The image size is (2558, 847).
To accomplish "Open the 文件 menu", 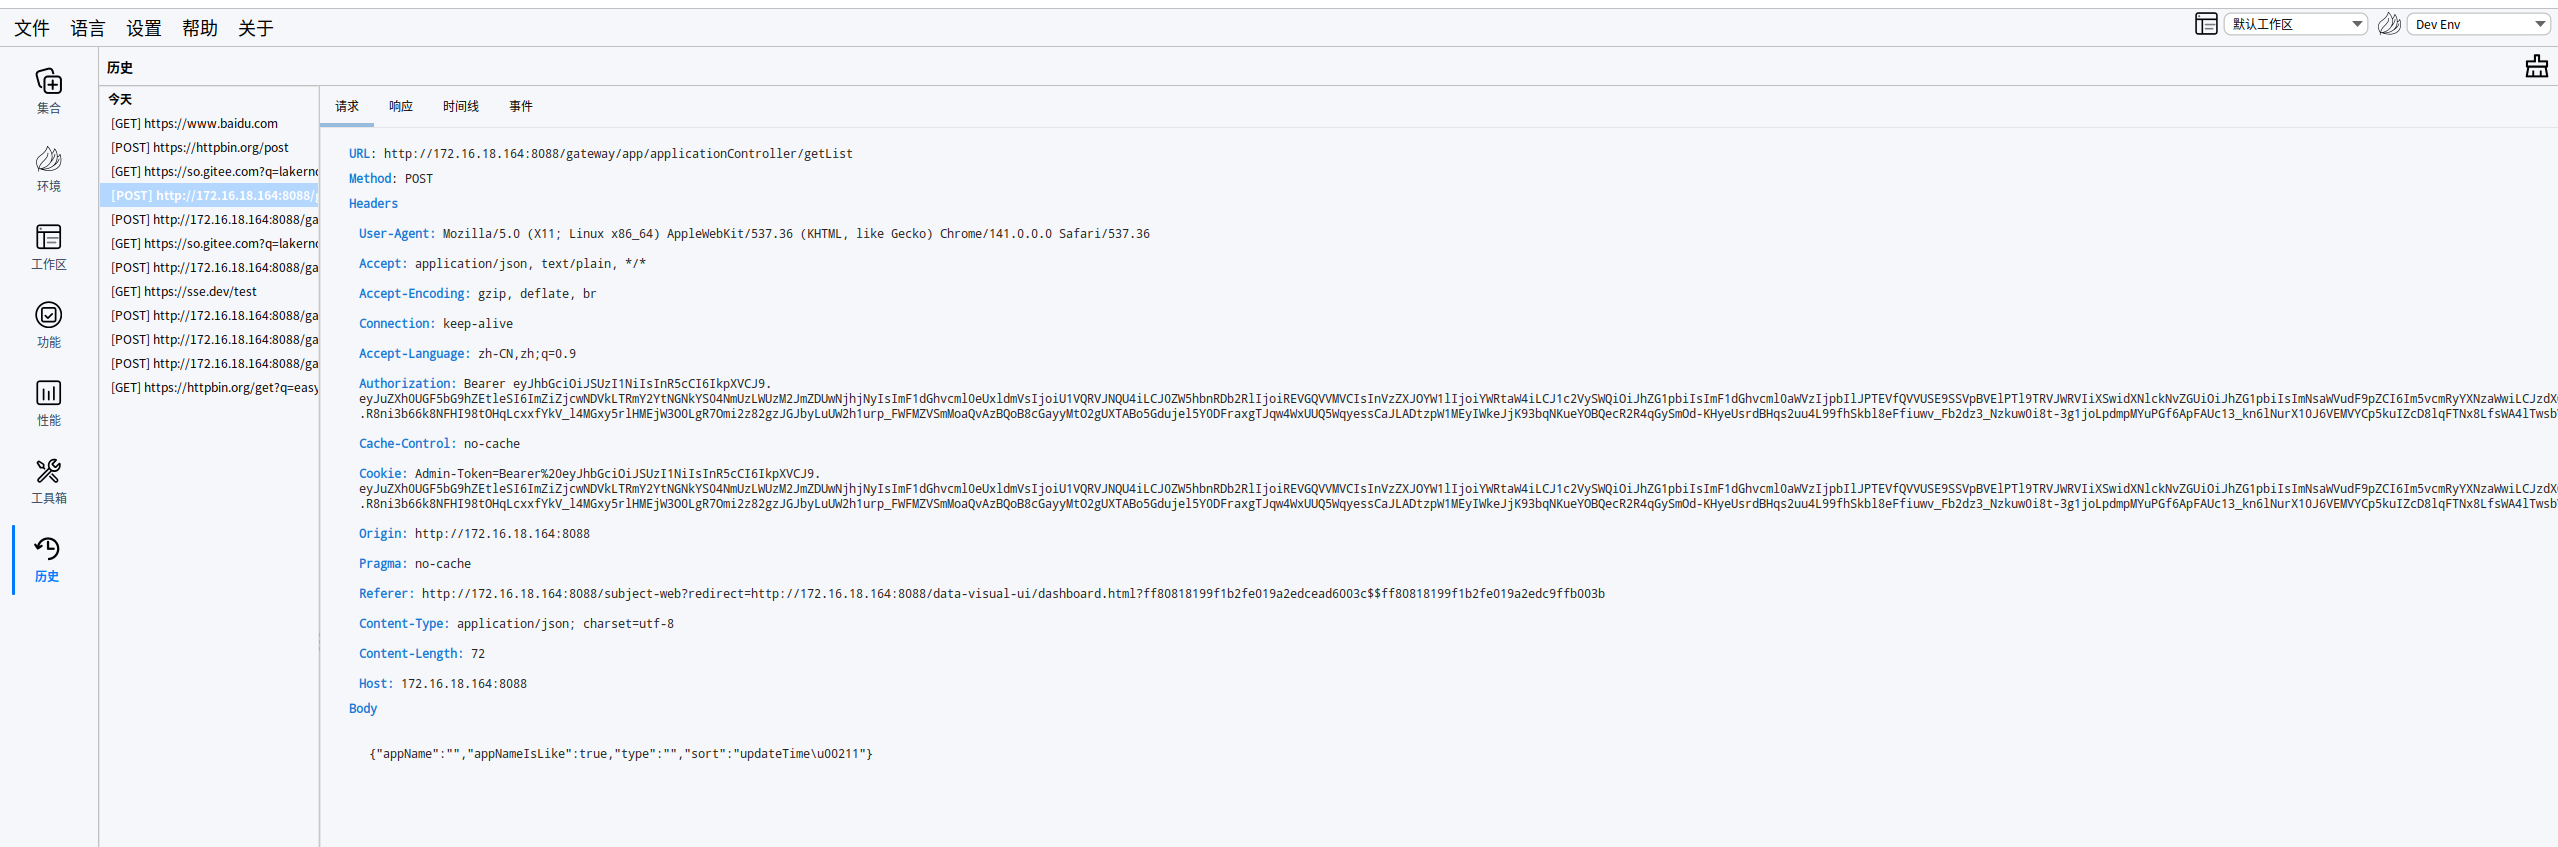I will tap(32, 28).
